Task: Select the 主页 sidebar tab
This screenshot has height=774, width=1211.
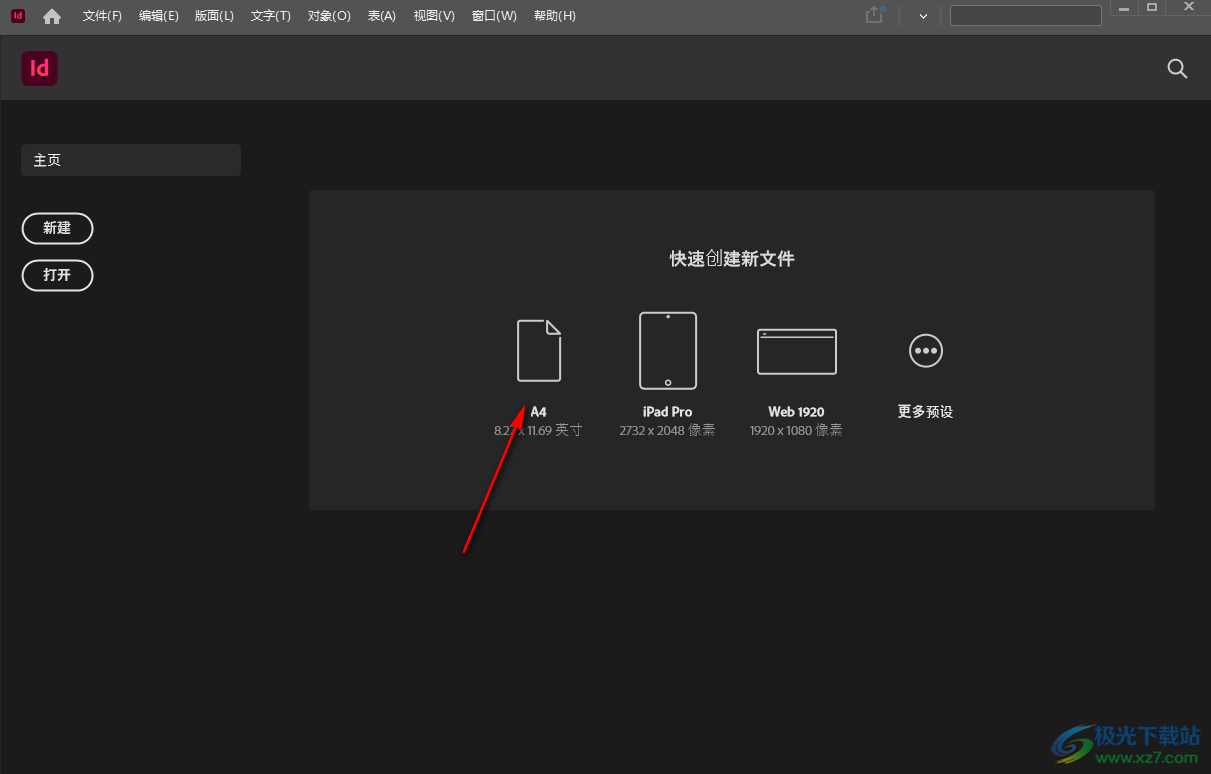Action: pyautogui.click(x=131, y=160)
